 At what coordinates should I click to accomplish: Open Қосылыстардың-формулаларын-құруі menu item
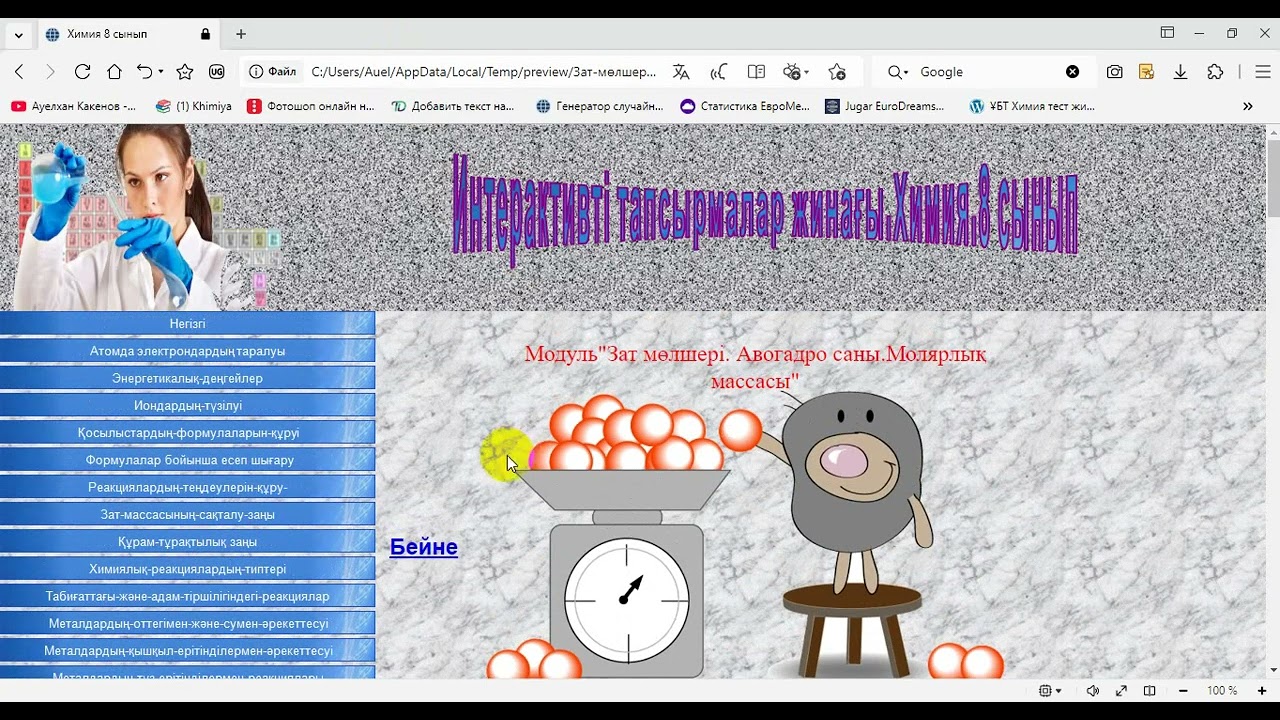coord(187,432)
